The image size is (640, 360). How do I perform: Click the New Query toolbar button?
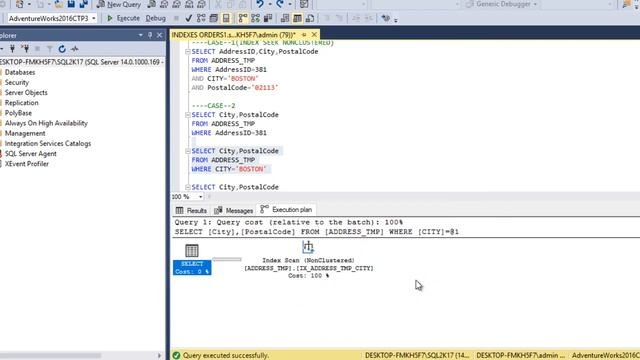[x=119, y=4]
